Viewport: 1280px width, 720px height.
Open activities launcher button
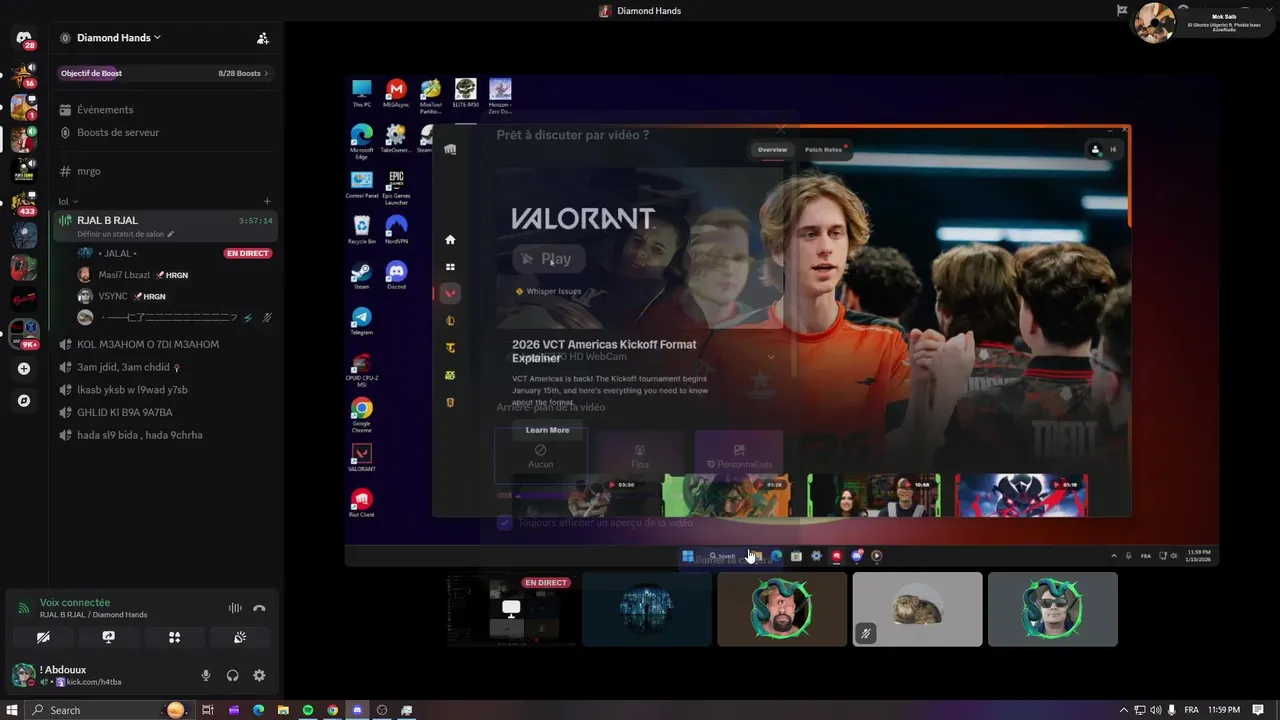pos(174,637)
